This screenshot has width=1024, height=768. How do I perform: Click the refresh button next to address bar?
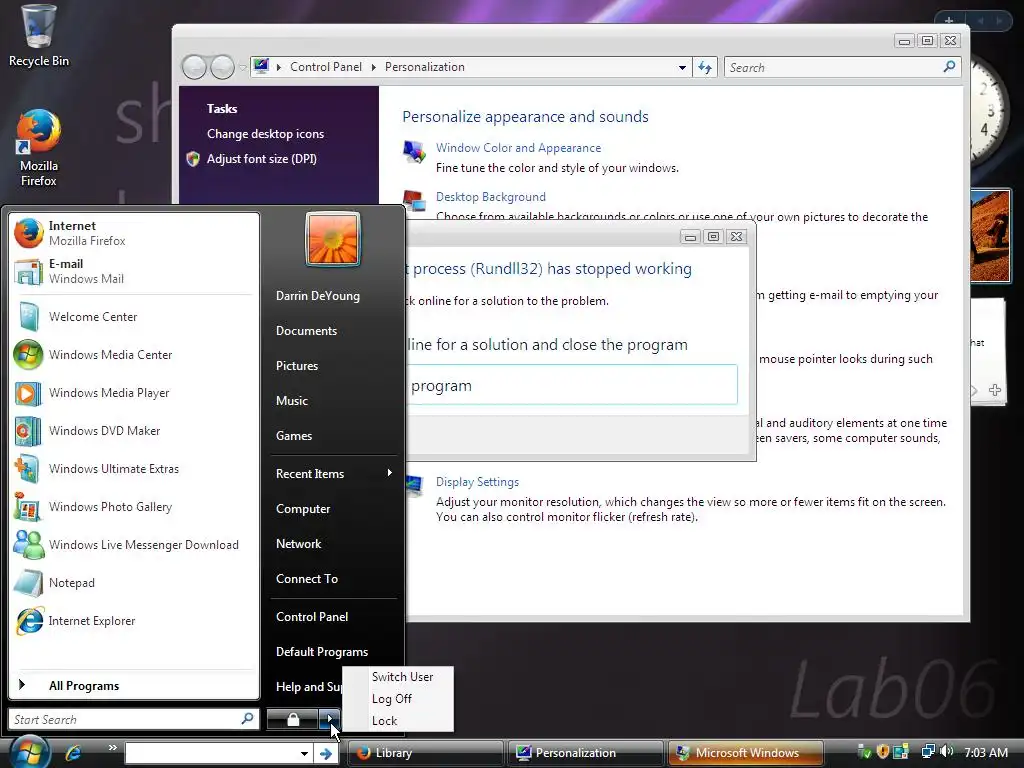point(705,67)
